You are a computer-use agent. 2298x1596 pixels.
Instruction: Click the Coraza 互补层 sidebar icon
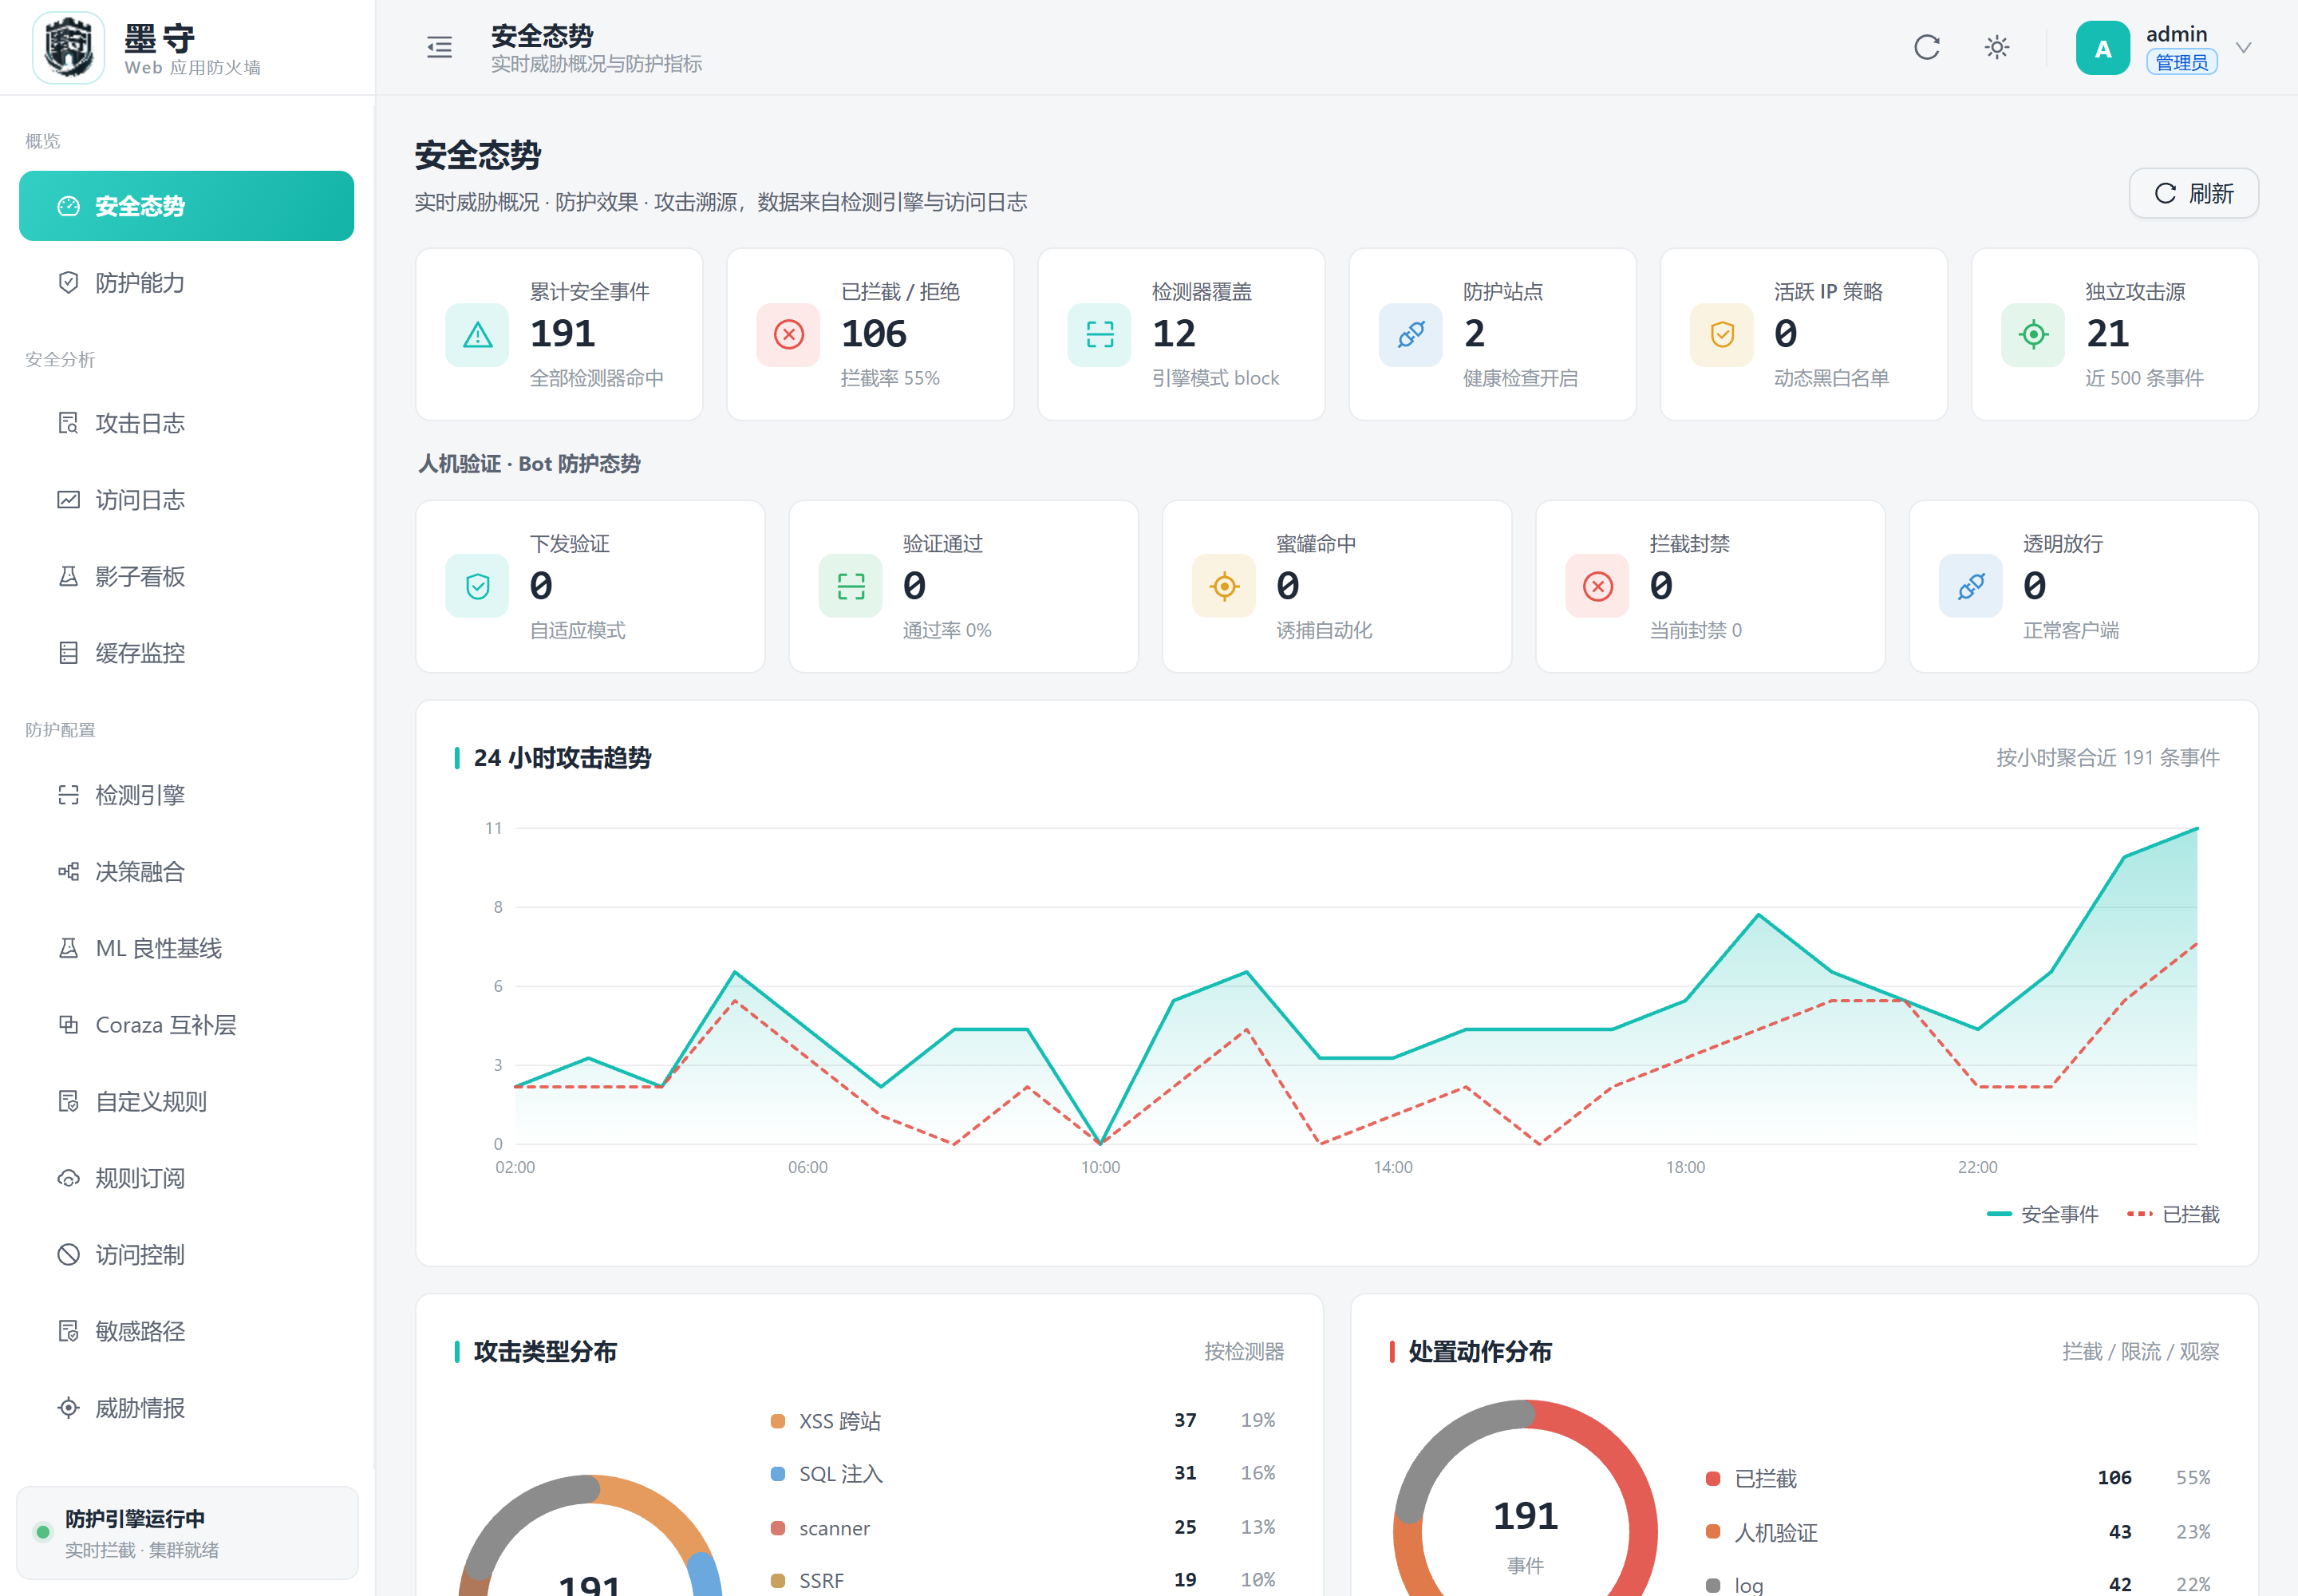(68, 1025)
